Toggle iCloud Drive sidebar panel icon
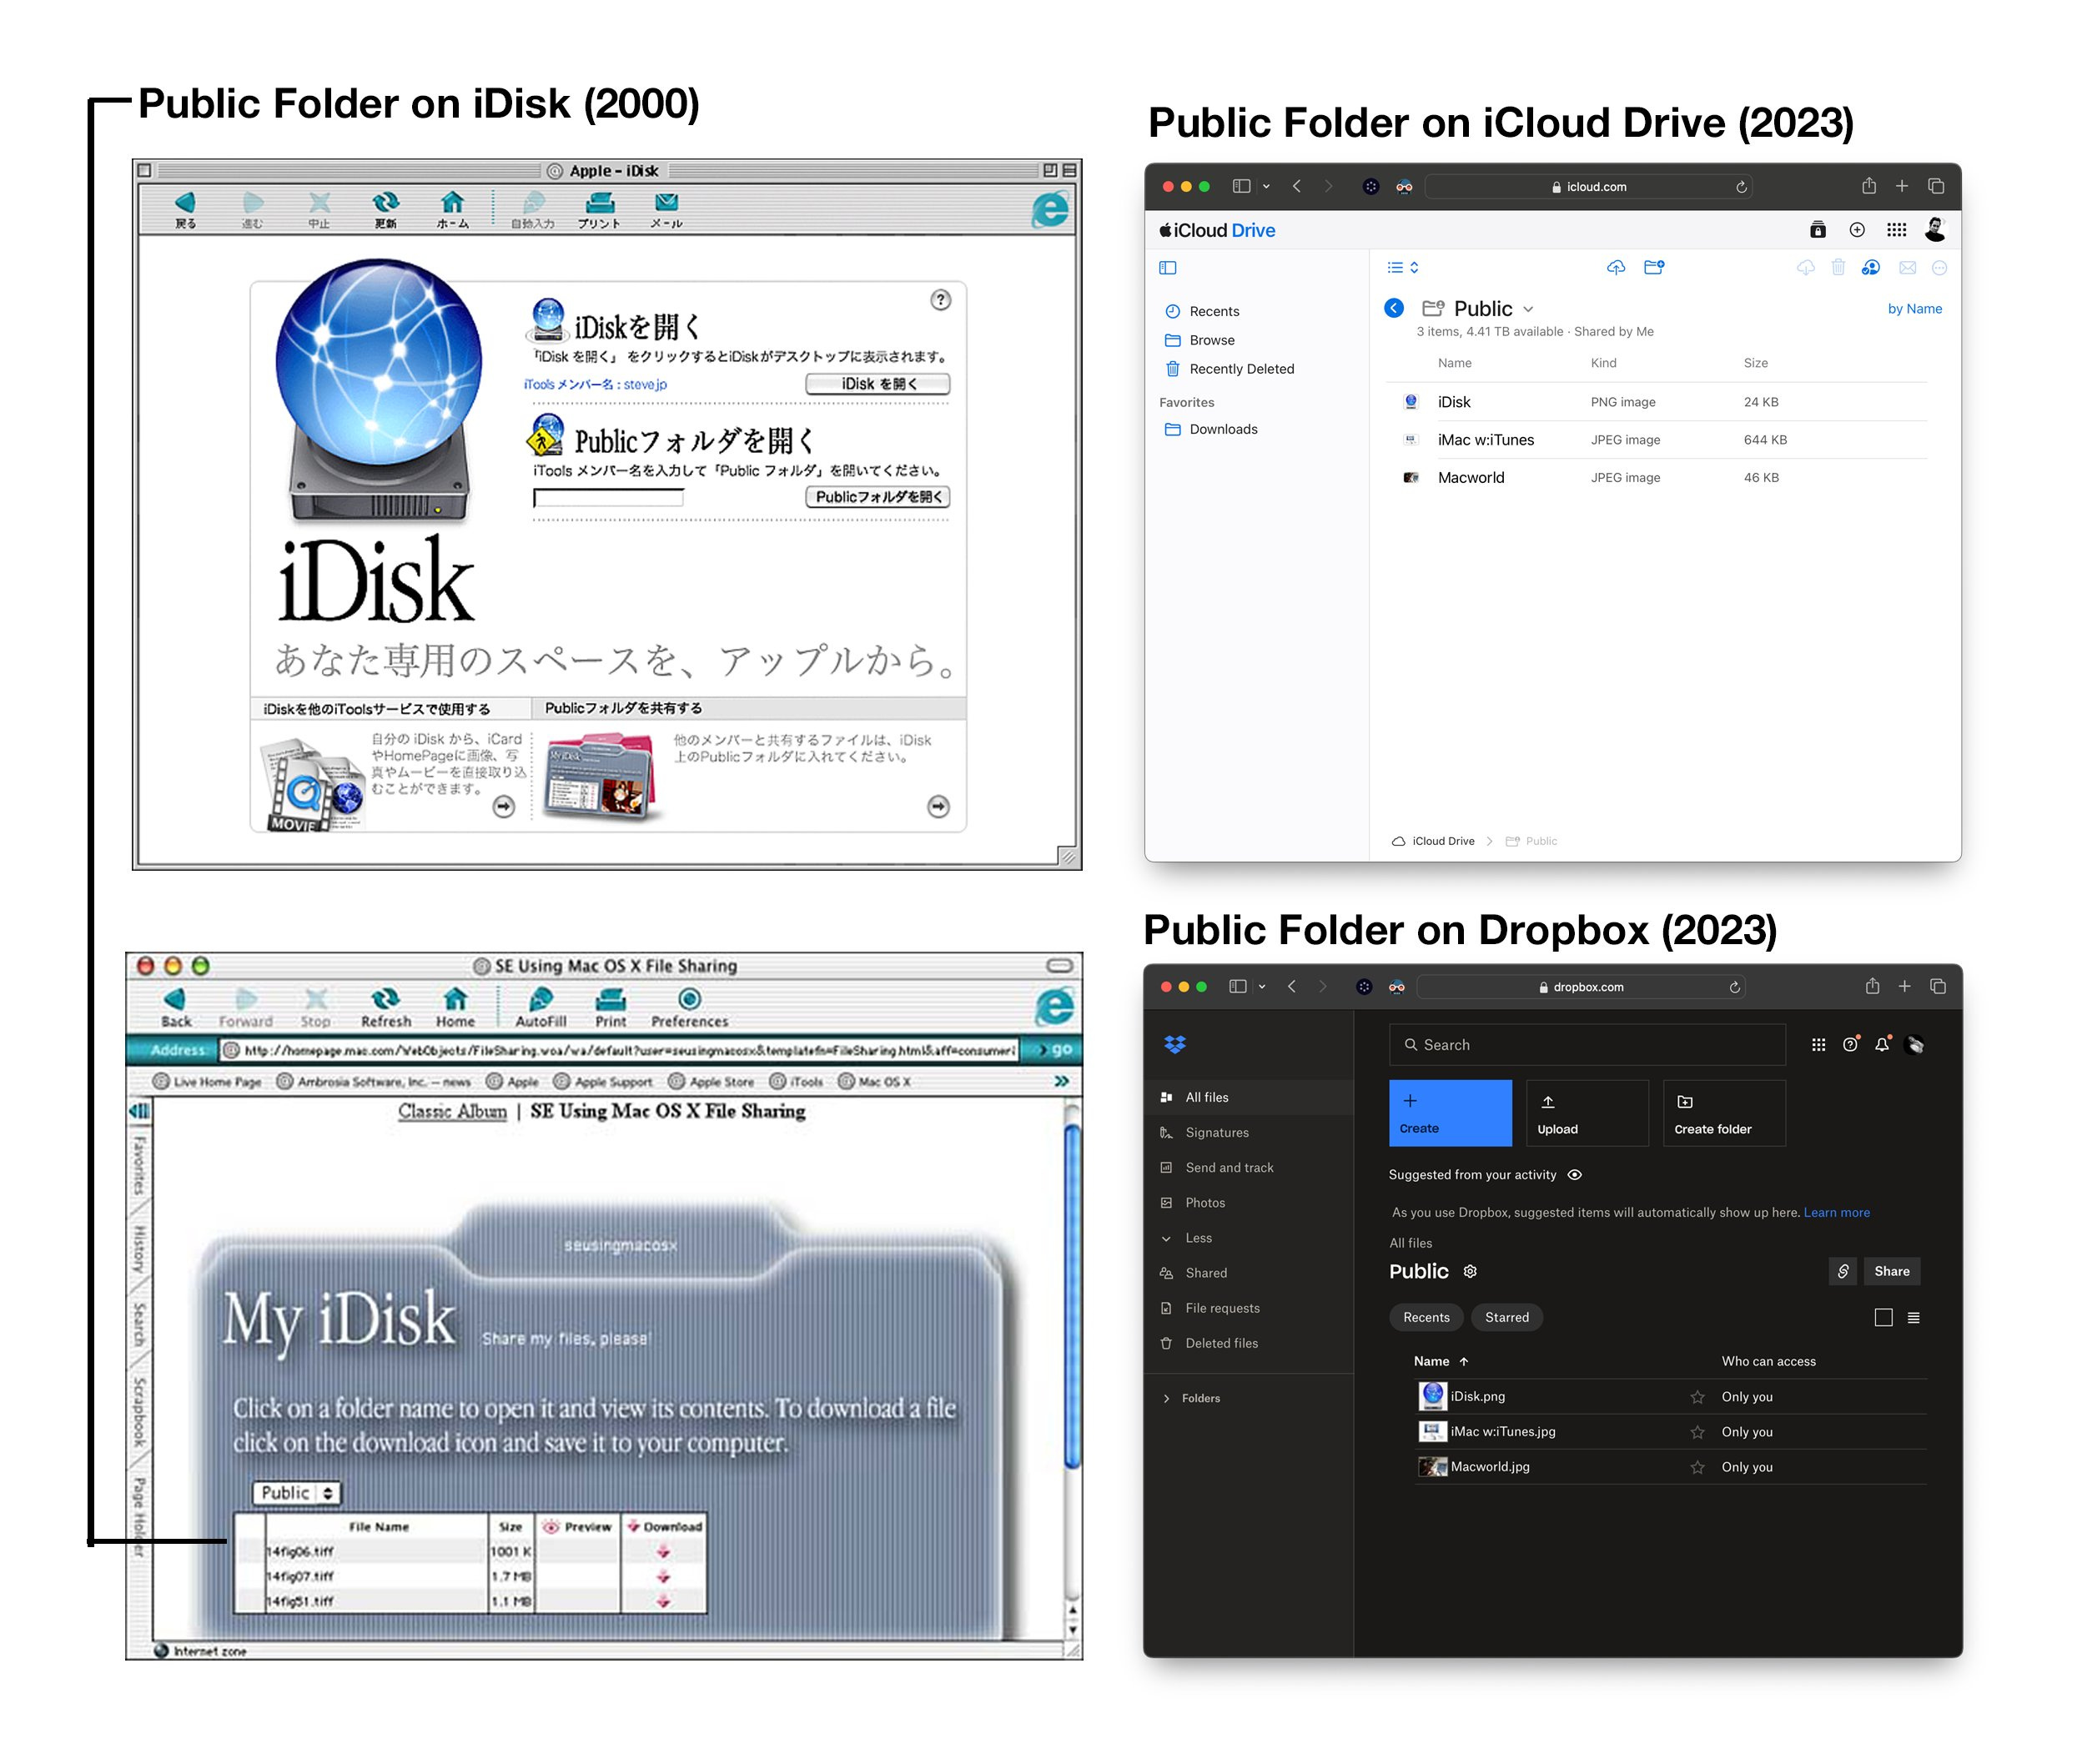 [1167, 268]
